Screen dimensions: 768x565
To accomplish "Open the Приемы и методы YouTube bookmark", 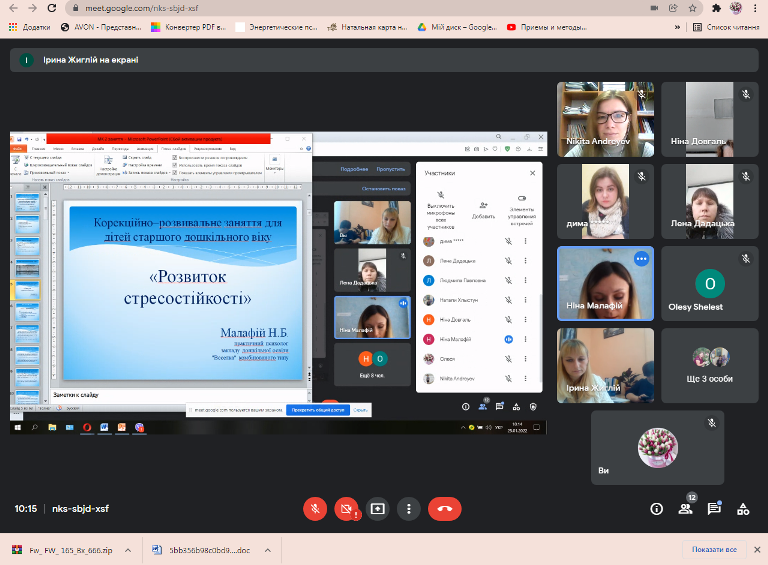I will [547, 27].
